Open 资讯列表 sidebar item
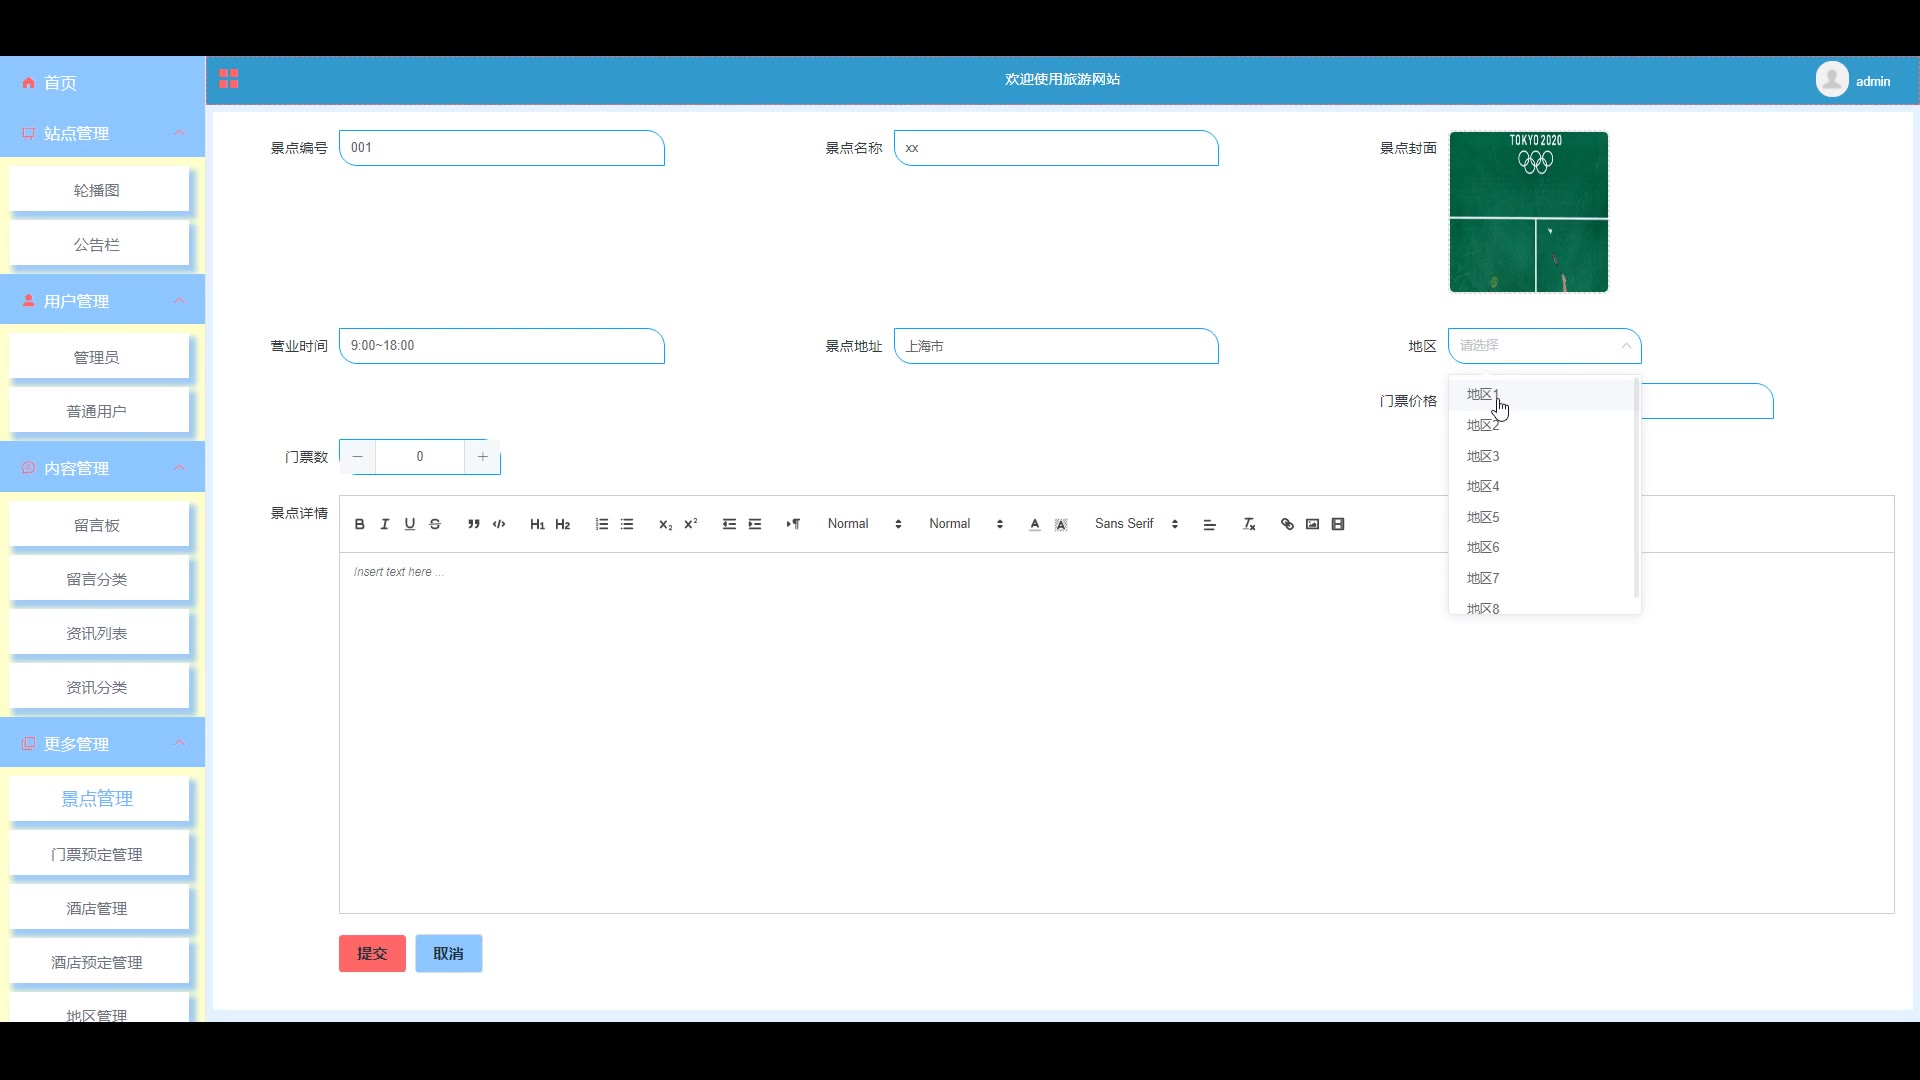 (98, 633)
